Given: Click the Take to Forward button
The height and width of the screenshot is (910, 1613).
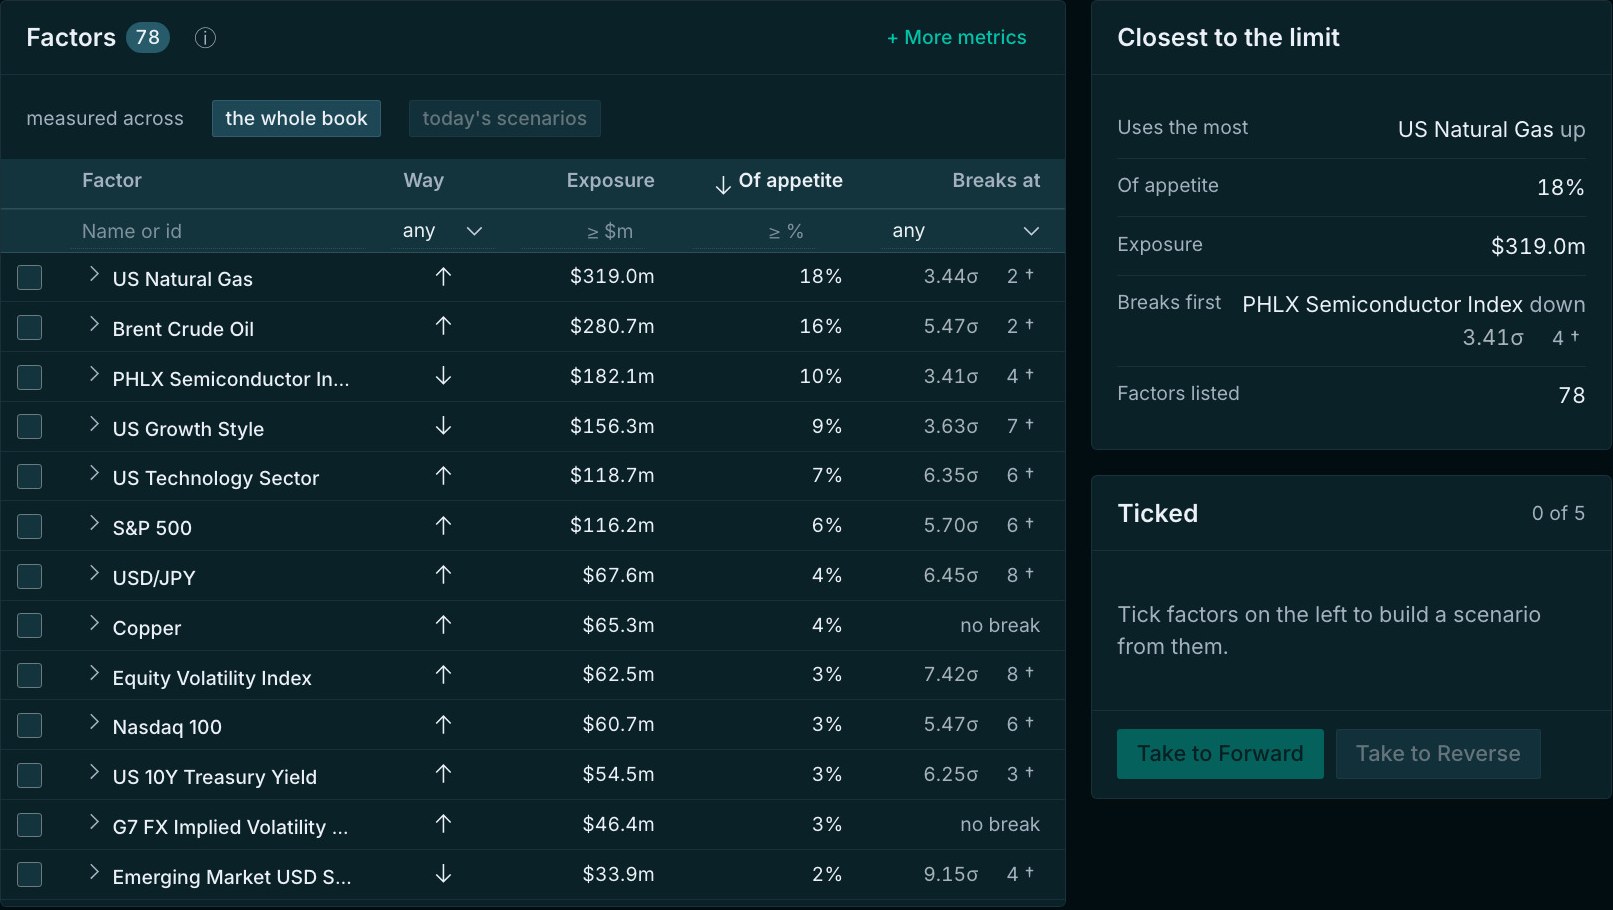Looking at the screenshot, I should pyautogui.click(x=1220, y=754).
